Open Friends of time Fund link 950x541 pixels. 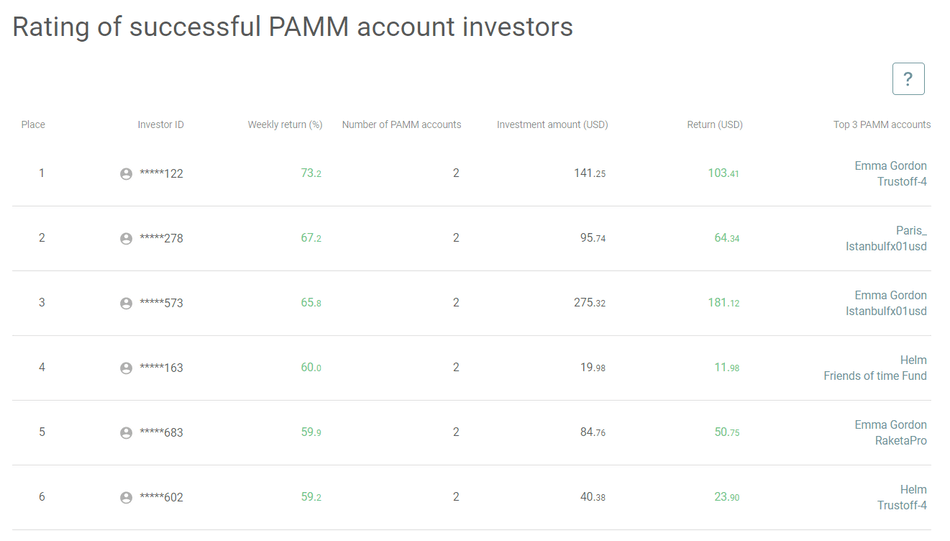pyautogui.click(x=875, y=376)
